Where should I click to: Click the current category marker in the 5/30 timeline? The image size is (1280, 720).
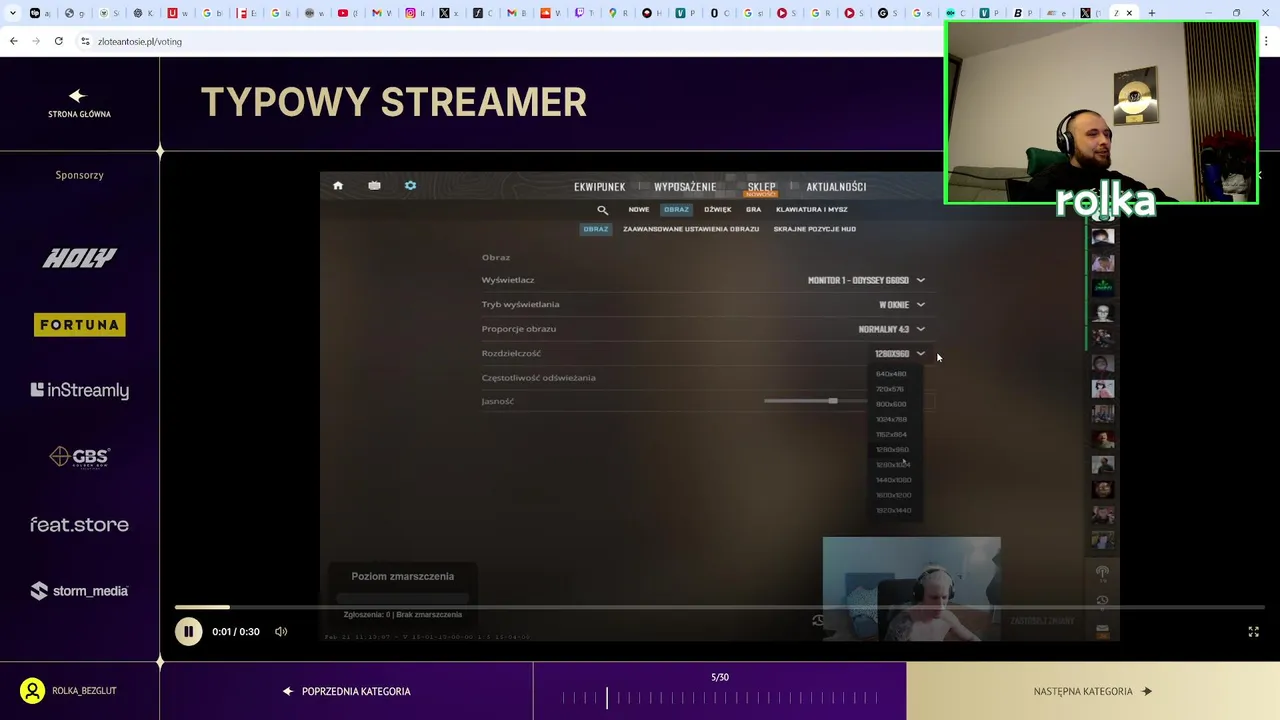606,697
